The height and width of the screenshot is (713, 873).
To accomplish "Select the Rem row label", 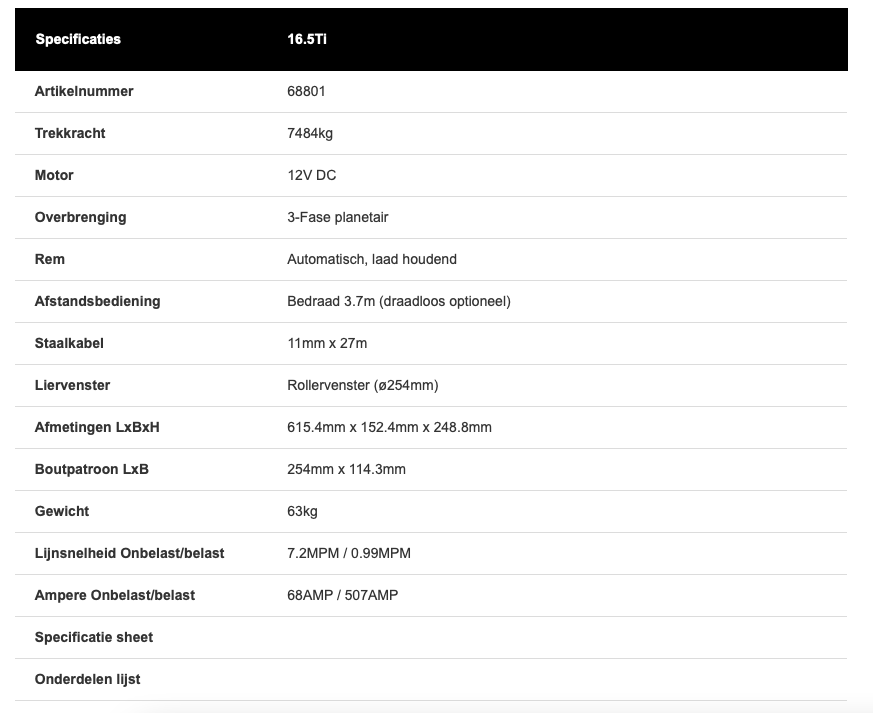I will [x=50, y=259].
